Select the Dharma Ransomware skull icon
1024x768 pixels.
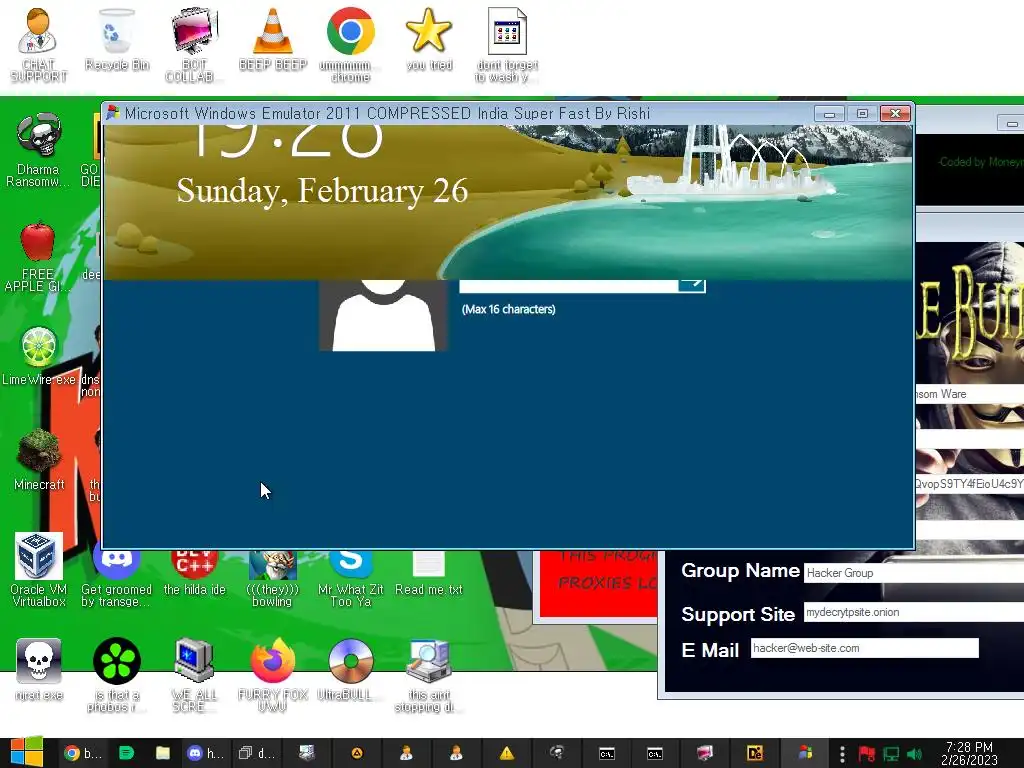pyautogui.click(x=38, y=149)
